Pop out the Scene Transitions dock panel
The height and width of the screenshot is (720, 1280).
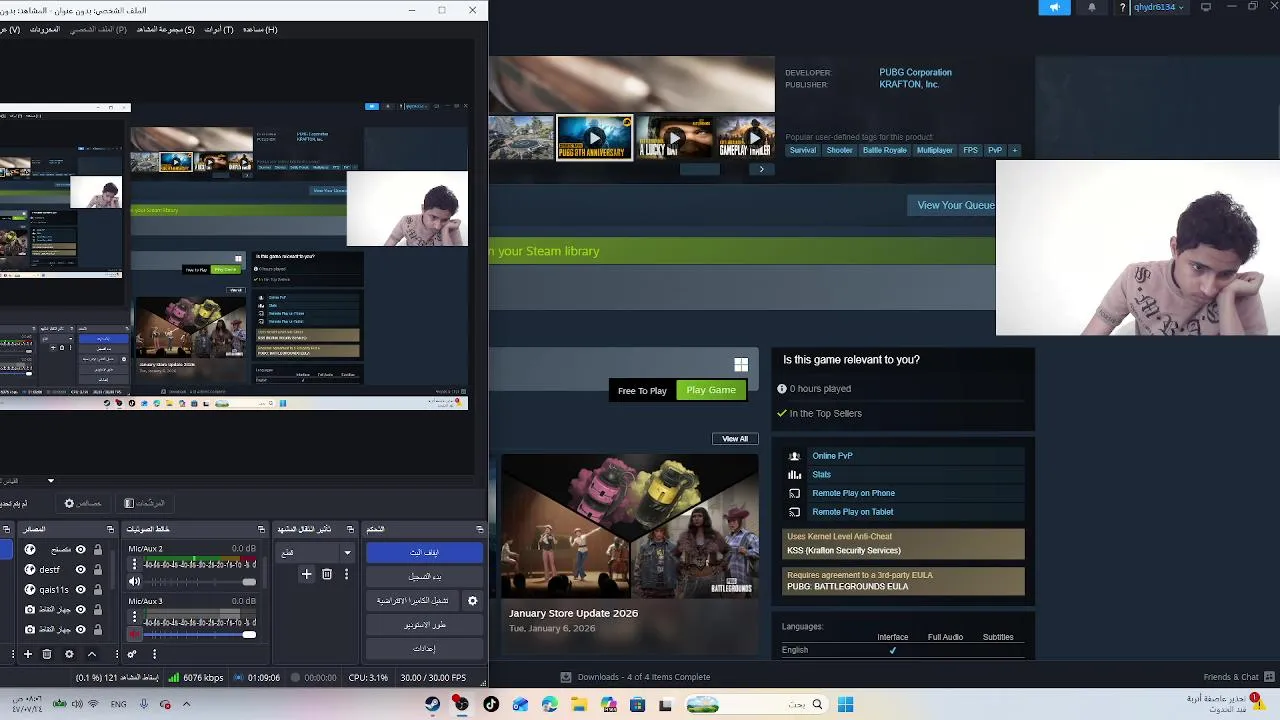click(x=350, y=529)
